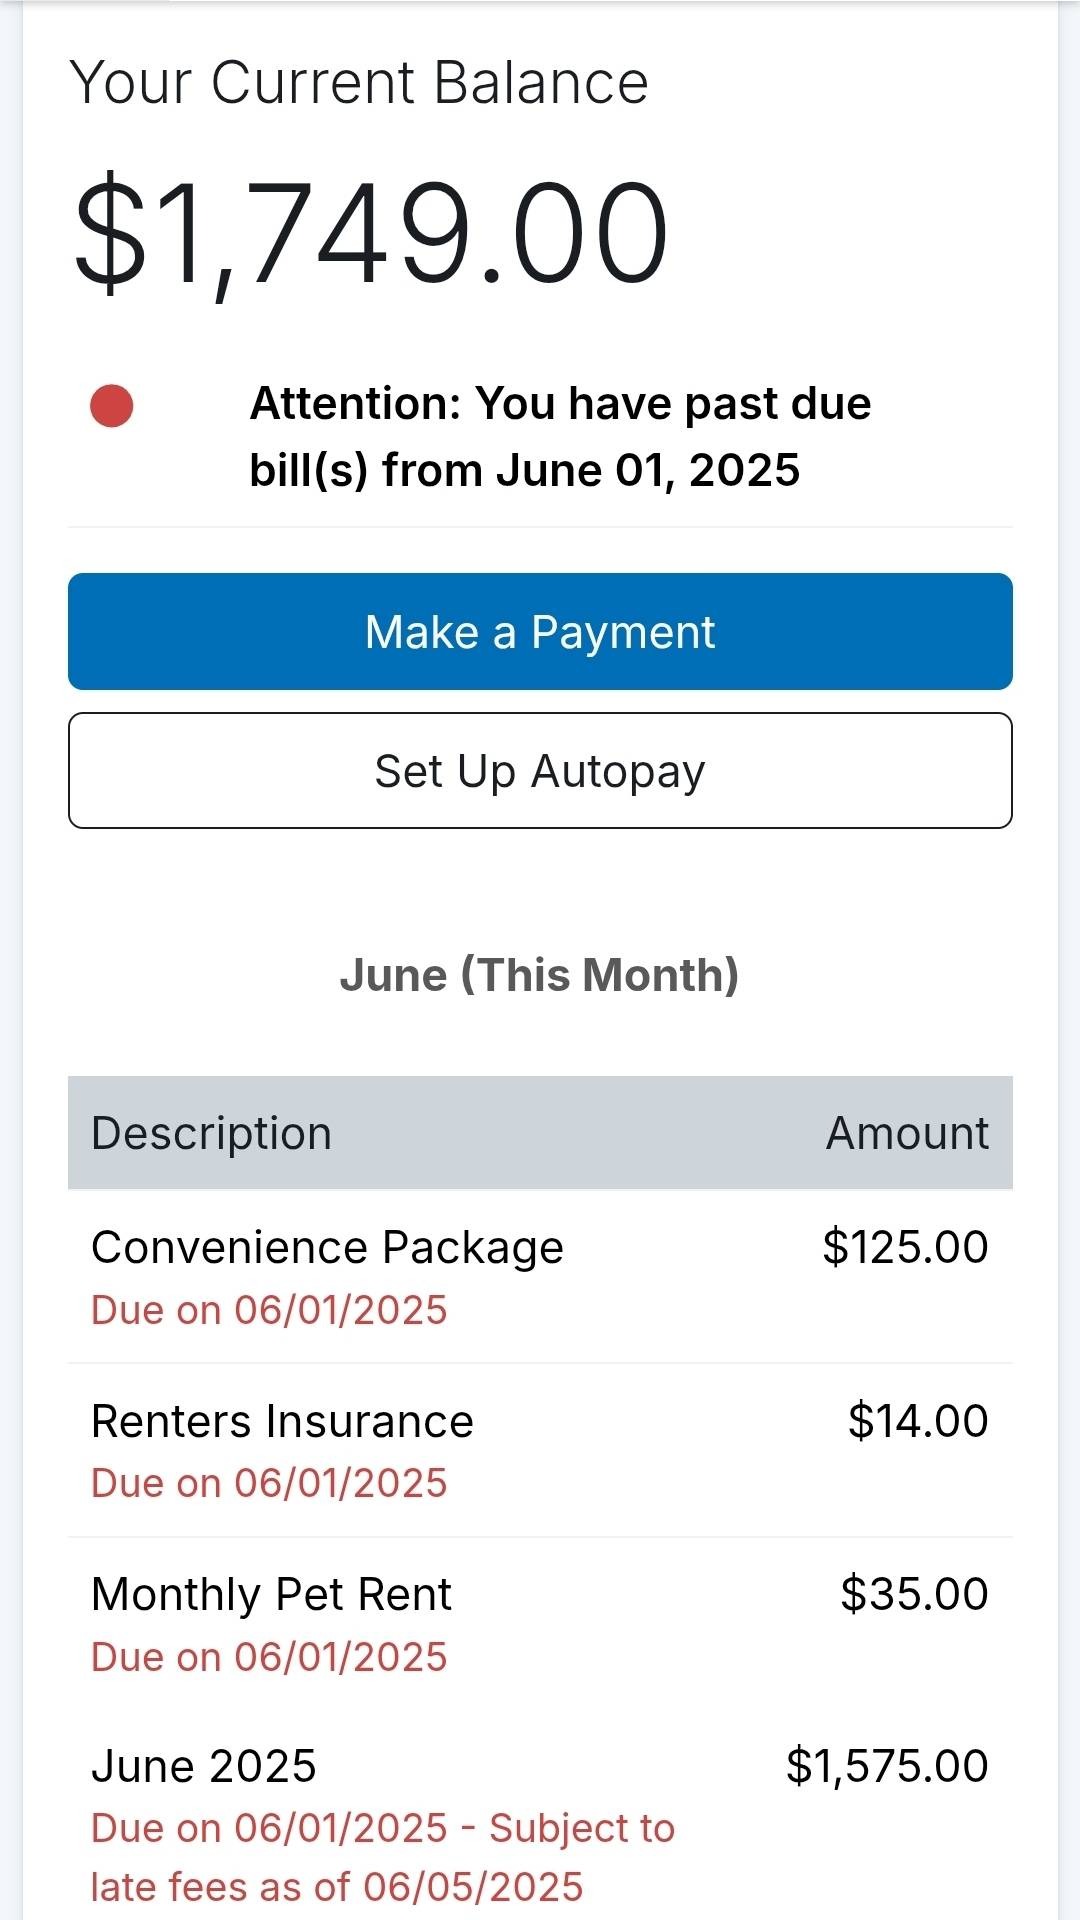Click the late fees notice text
The height and width of the screenshot is (1920, 1080).
[x=383, y=1857]
